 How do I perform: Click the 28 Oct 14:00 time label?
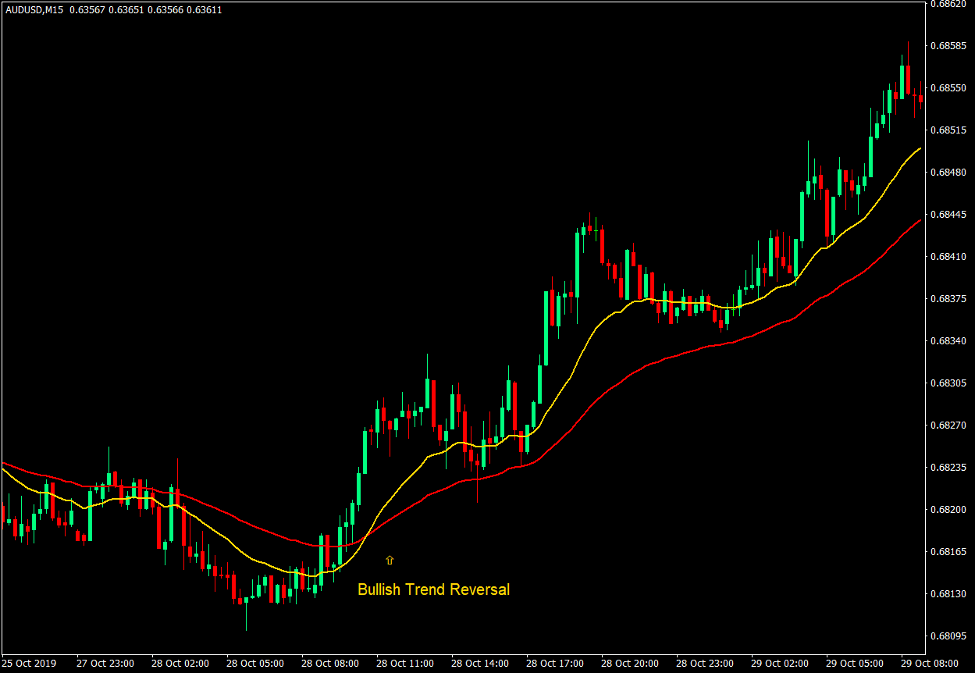pos(480,663)
